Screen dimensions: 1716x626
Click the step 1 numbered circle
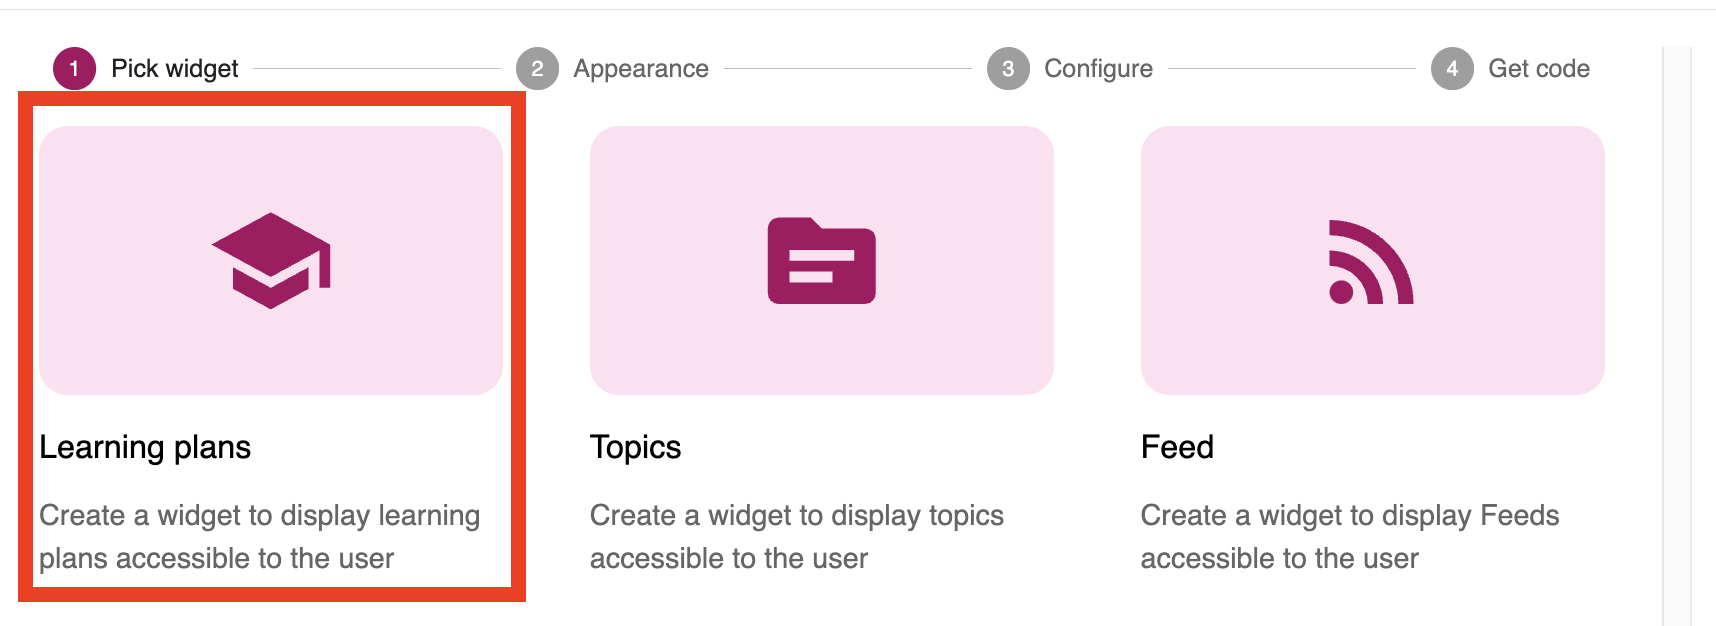74,69
